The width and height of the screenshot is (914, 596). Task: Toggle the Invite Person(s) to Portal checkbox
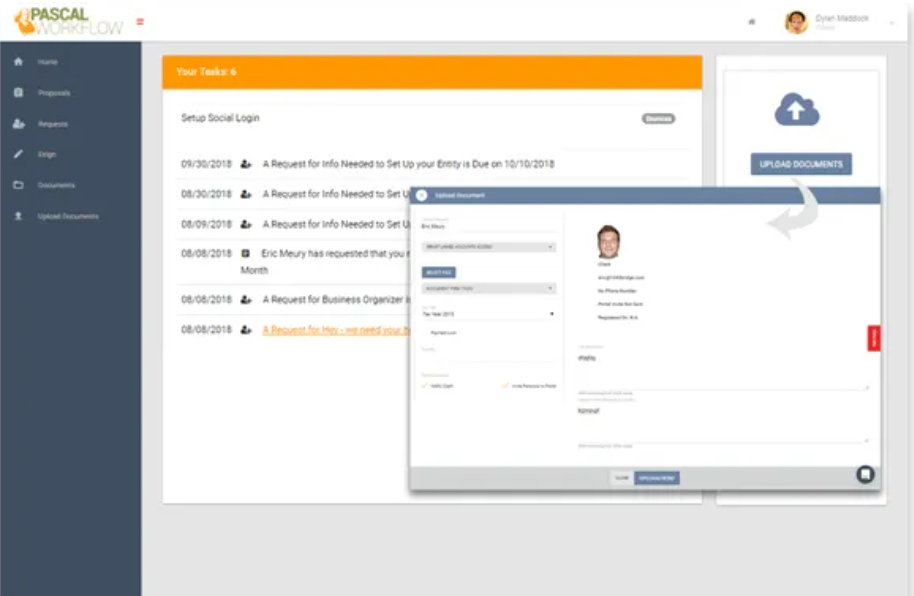click(x=505, y=385)
